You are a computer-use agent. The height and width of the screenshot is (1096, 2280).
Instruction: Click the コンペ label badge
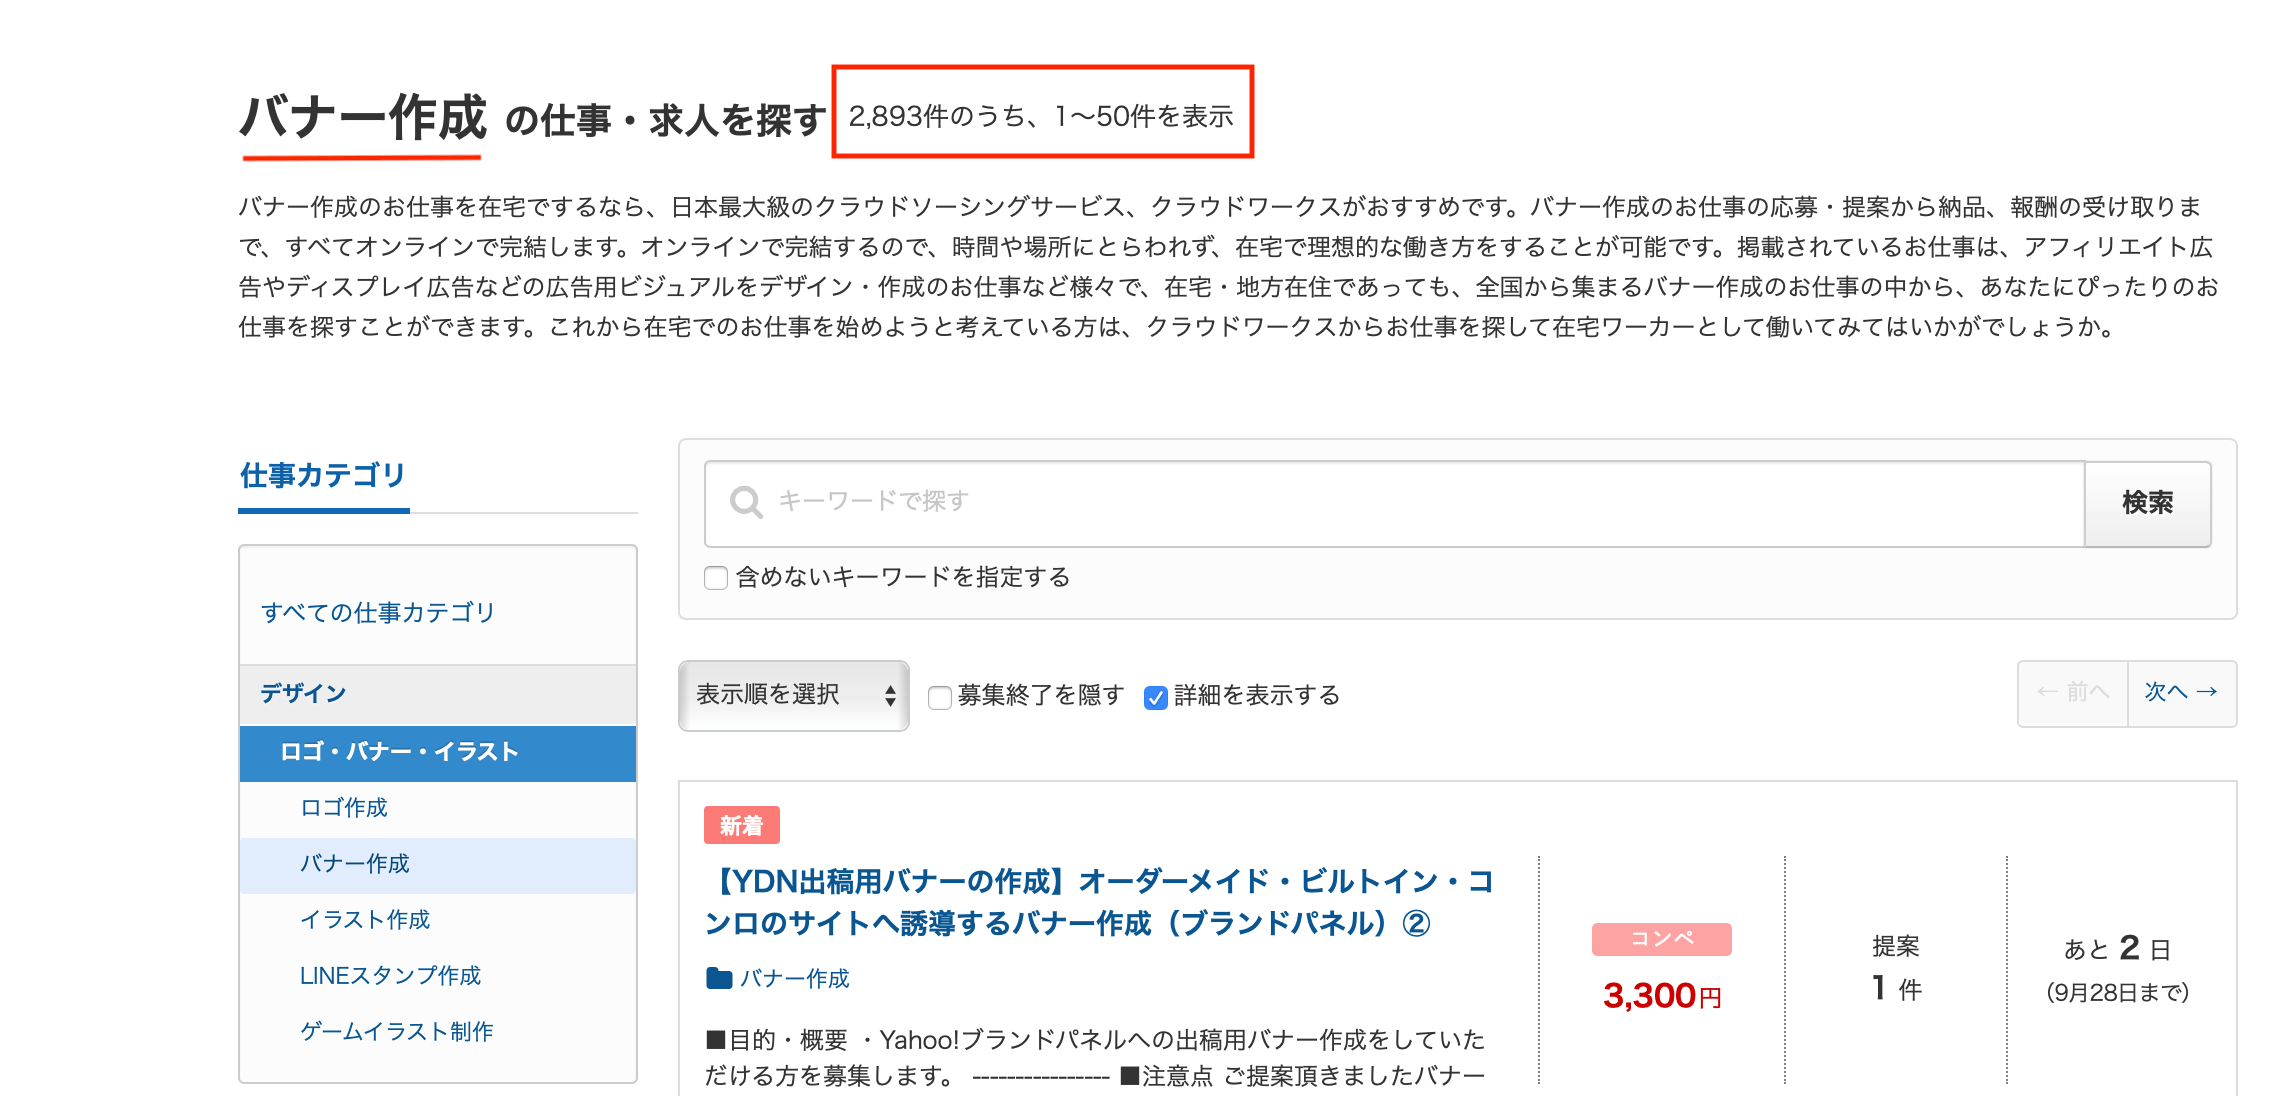click(1661, 938)
